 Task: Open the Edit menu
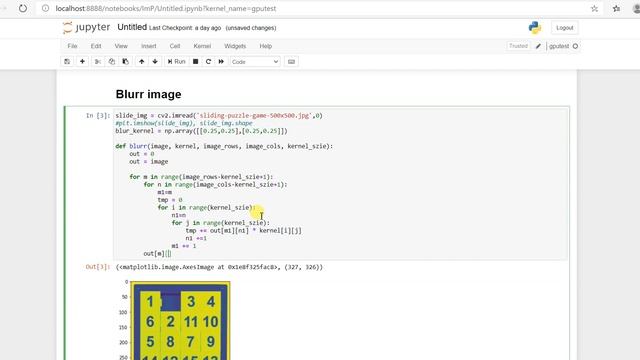[96, 46]
